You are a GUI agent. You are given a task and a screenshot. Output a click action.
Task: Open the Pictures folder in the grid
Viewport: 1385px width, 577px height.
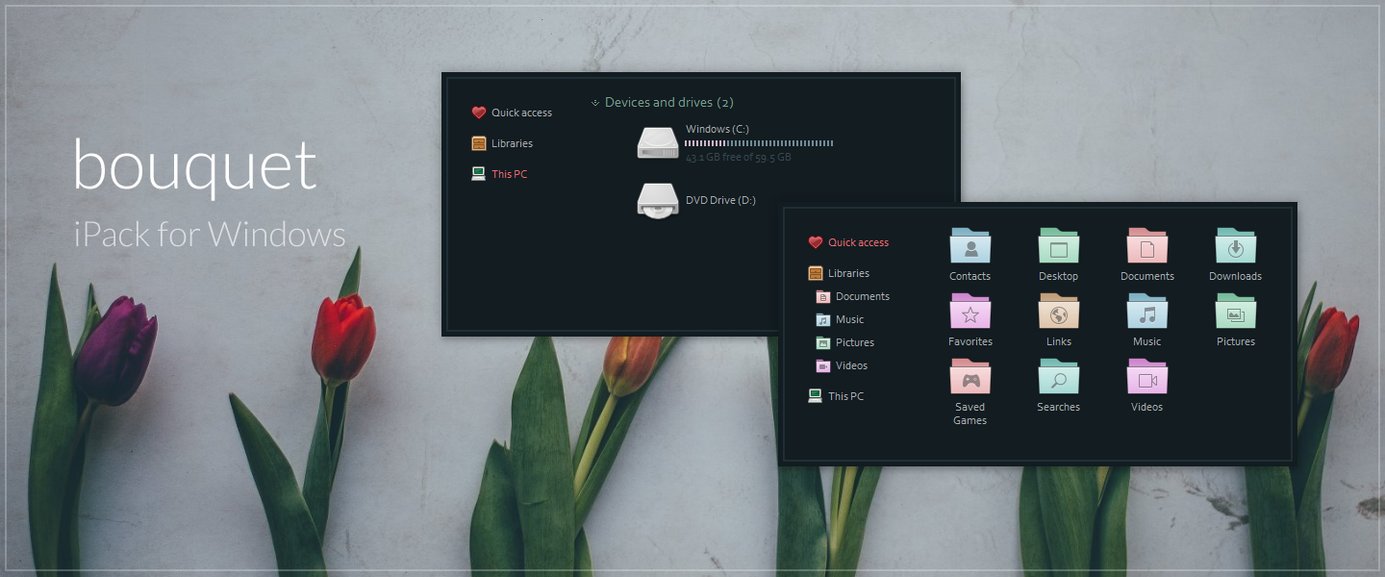pos(1235,312)
